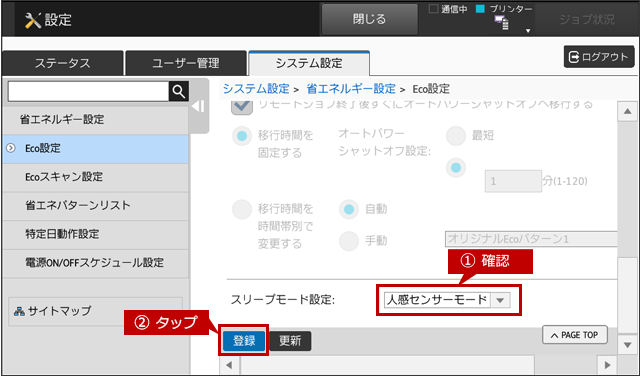Click the 更新 button

(290, 341)
